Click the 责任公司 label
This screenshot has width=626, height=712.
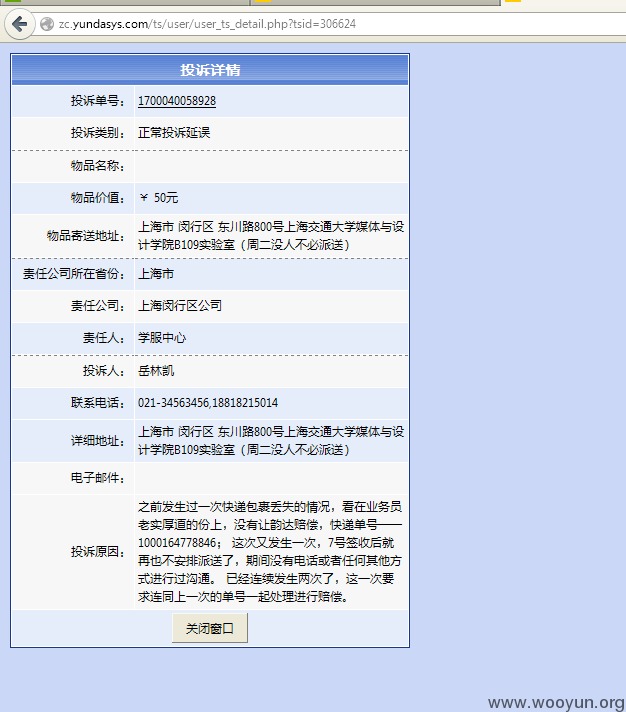[x=97, y=306]
